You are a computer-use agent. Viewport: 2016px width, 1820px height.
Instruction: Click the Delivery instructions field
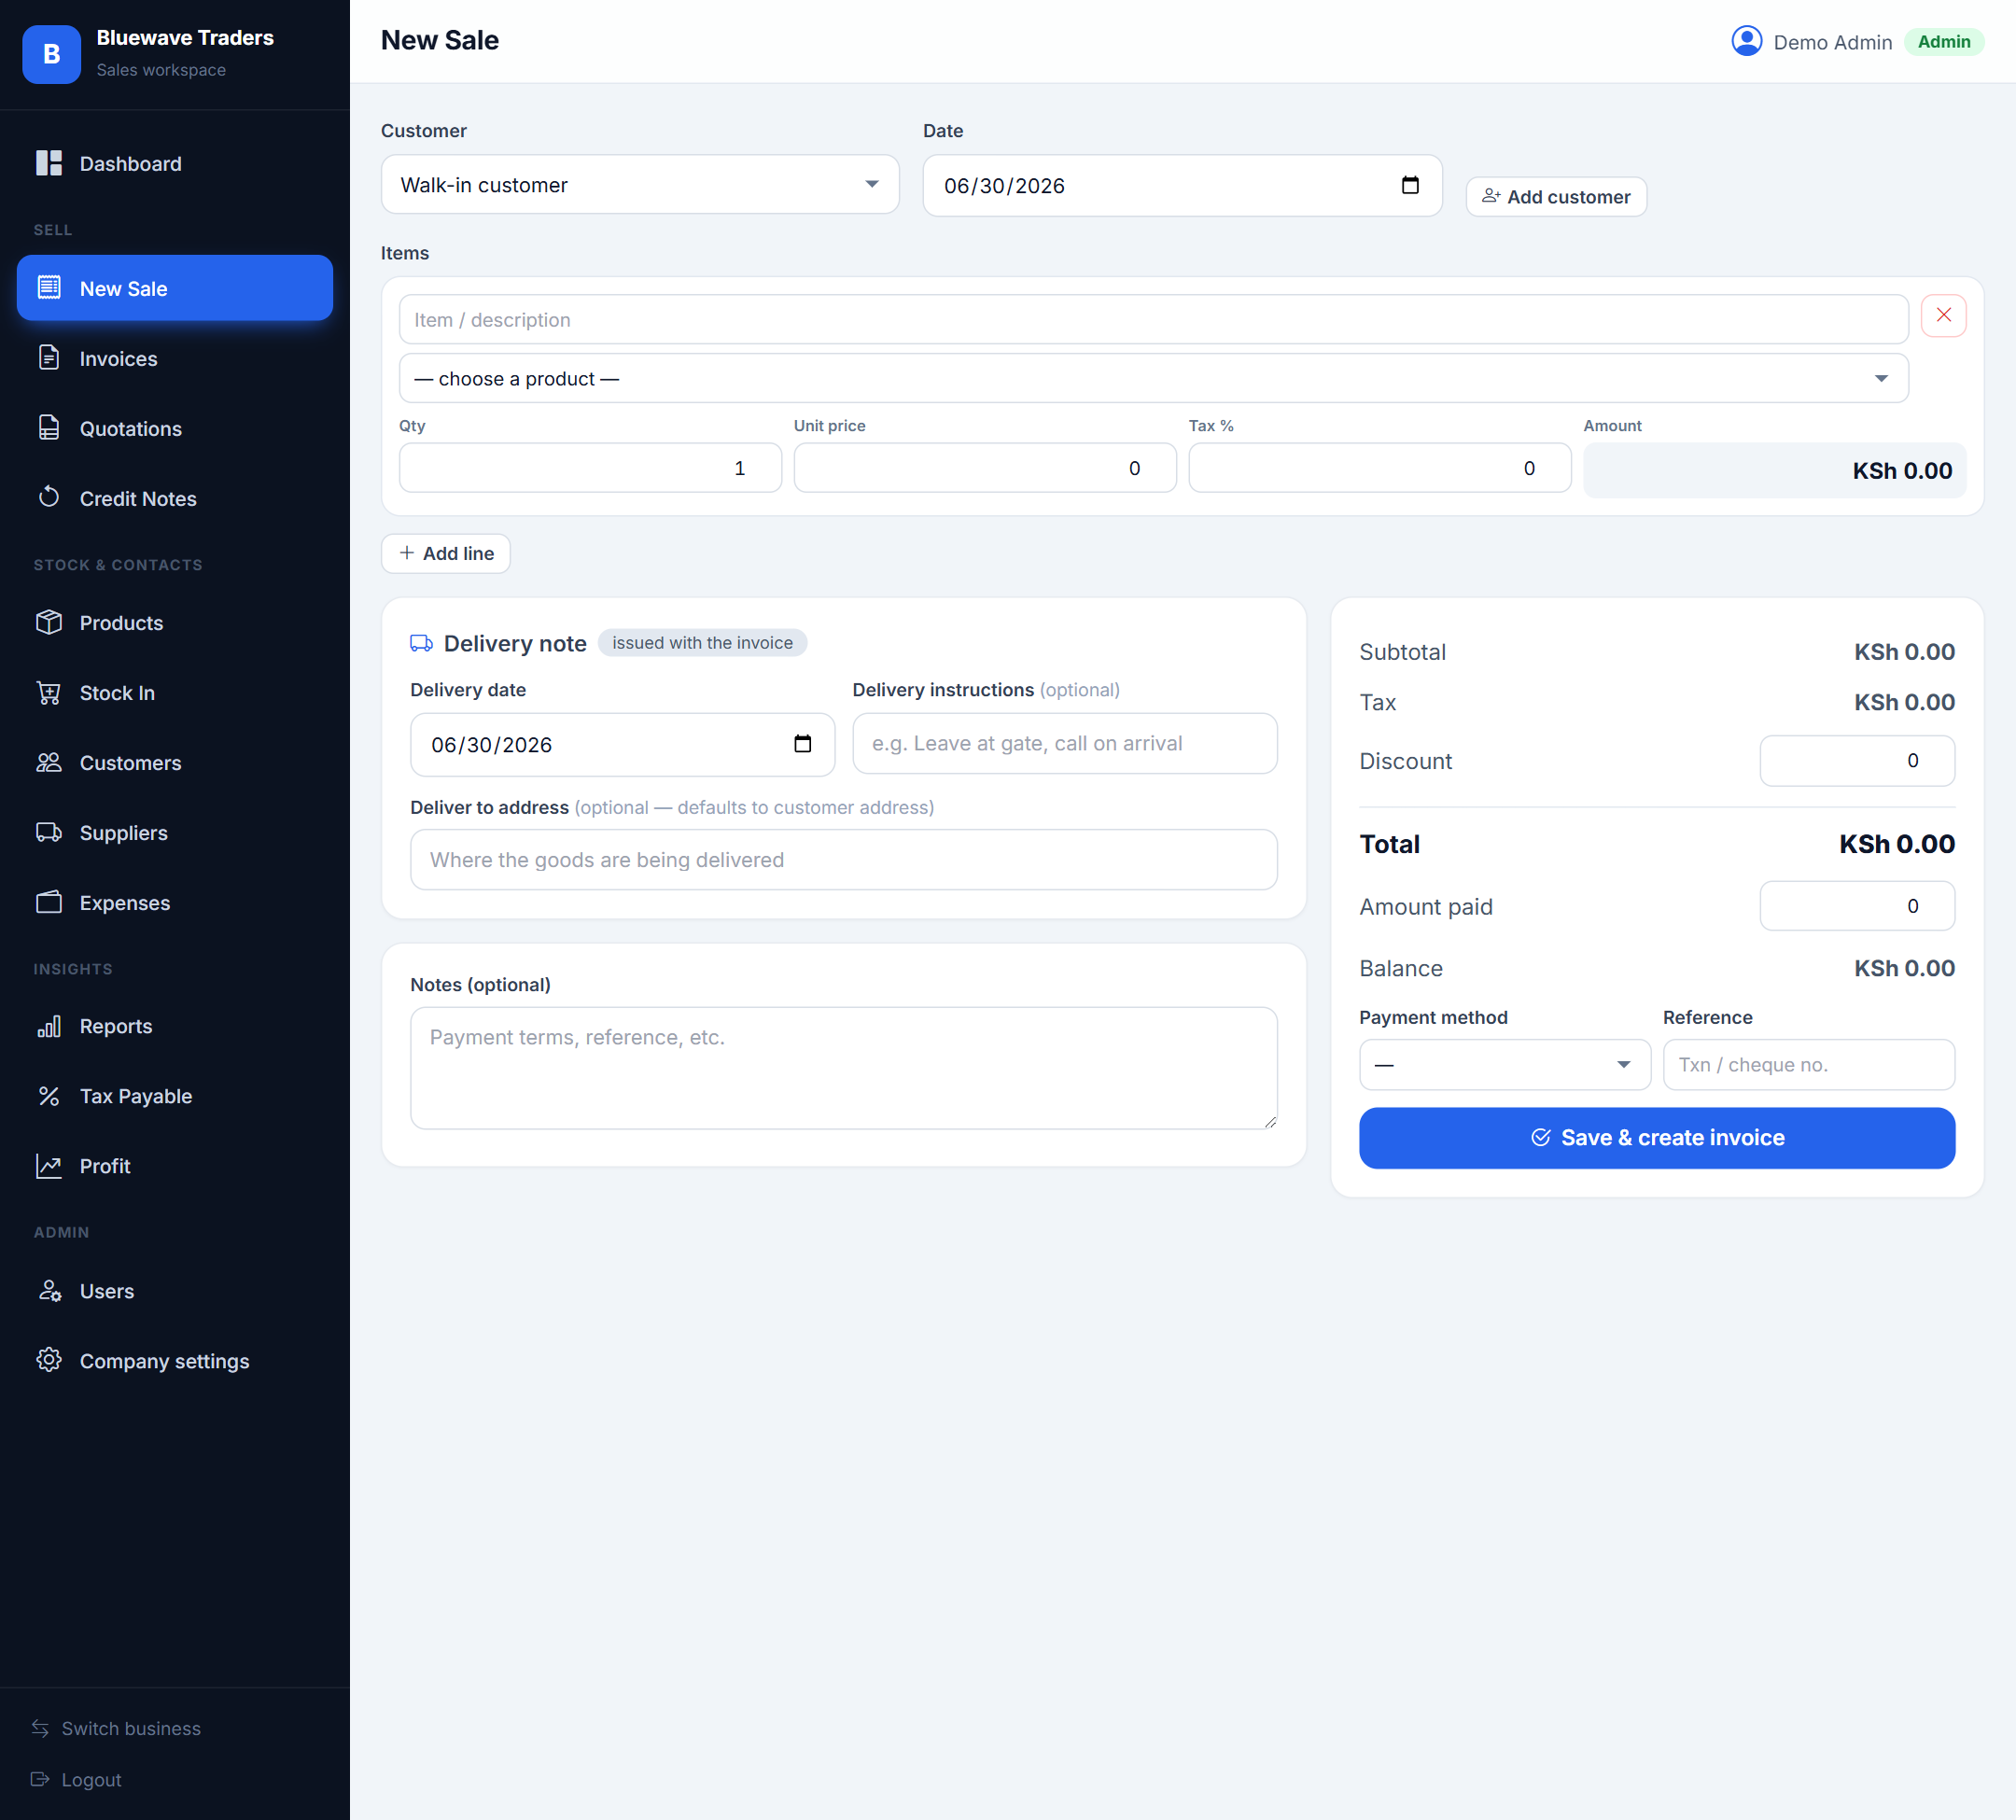(x=1064, y=743)
